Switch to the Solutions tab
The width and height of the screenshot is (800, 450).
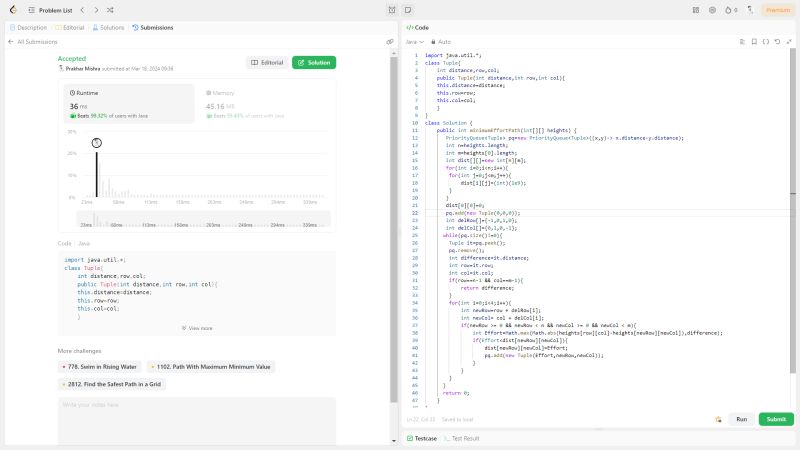[x=108, y=28]
